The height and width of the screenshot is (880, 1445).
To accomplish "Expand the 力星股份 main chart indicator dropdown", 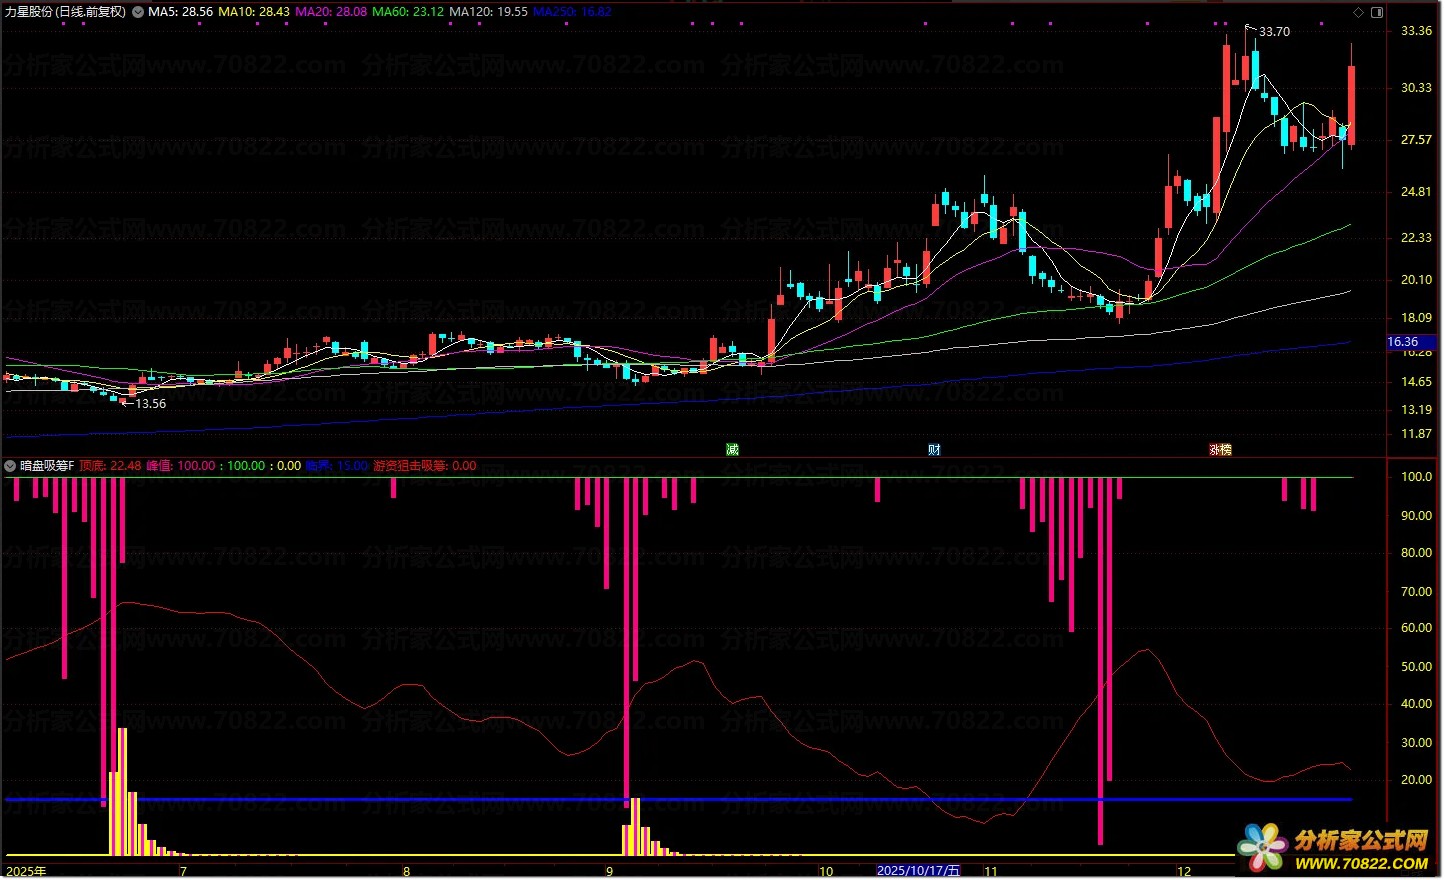I will point(138,12).
